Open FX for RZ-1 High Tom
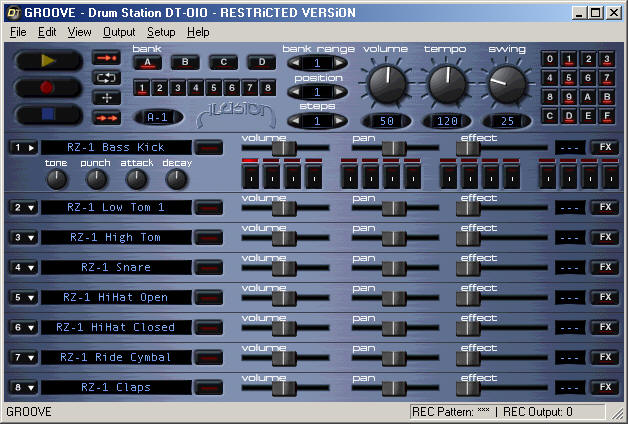The image size is (628, 424). [x=605, y=237]
